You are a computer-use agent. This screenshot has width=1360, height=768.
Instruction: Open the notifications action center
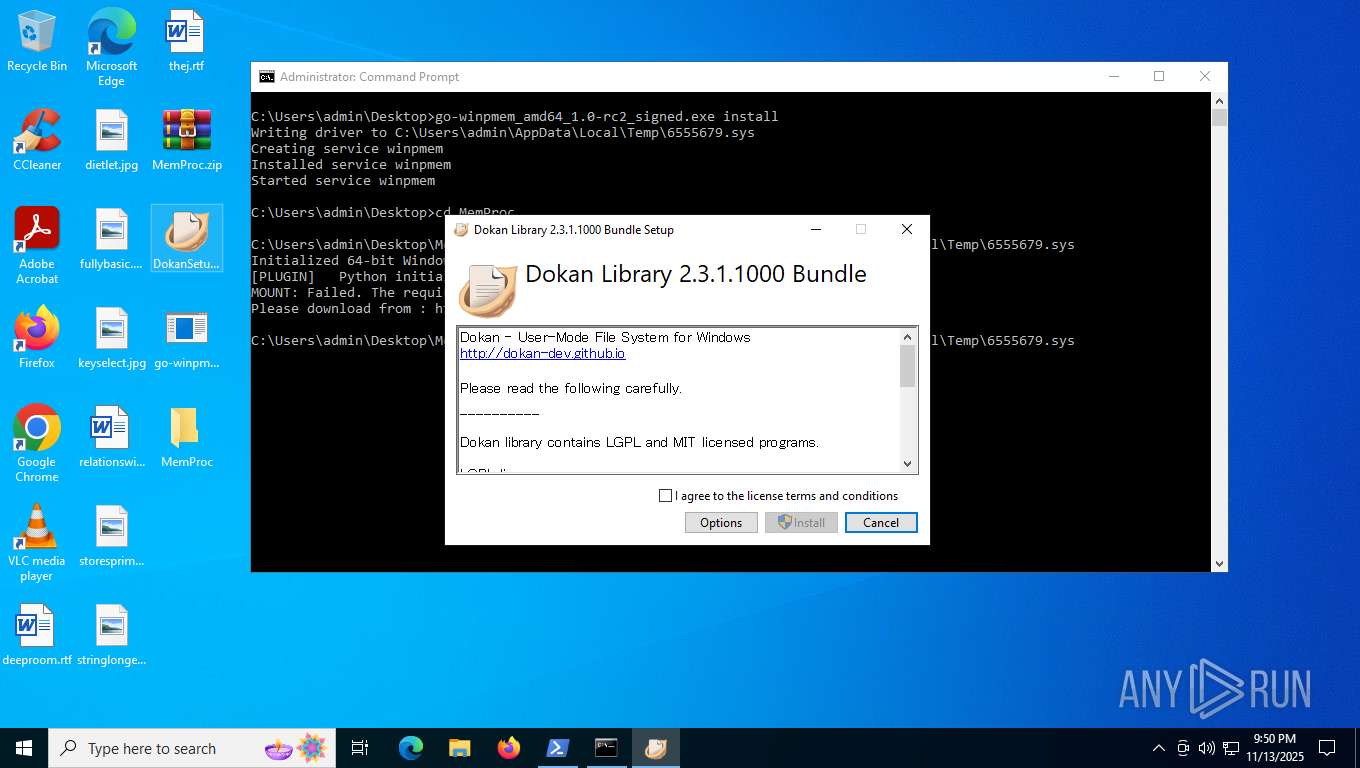1327,748
